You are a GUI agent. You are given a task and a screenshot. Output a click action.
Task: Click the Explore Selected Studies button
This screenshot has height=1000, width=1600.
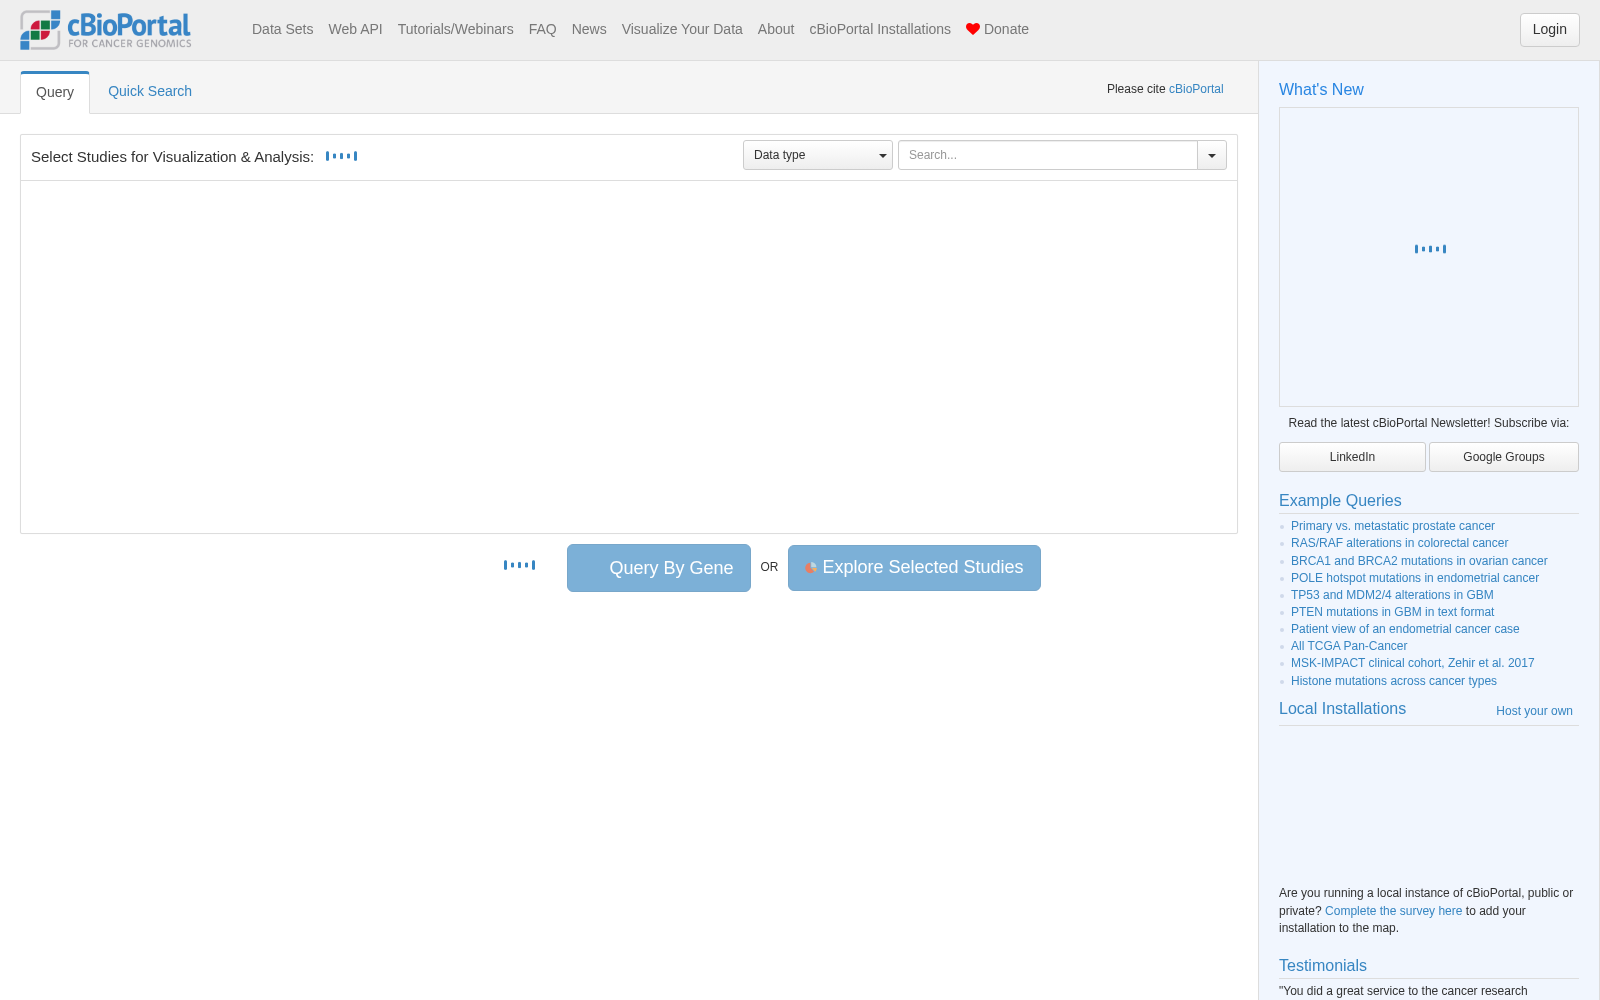coord(914,568)
